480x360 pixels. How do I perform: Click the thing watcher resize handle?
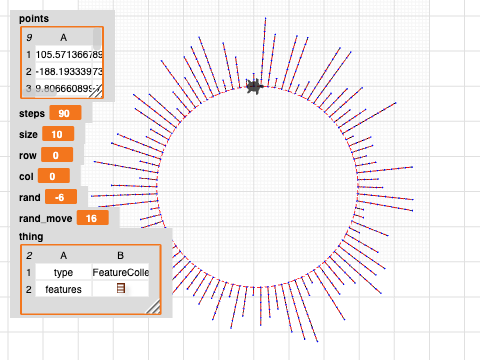point(153,307)
